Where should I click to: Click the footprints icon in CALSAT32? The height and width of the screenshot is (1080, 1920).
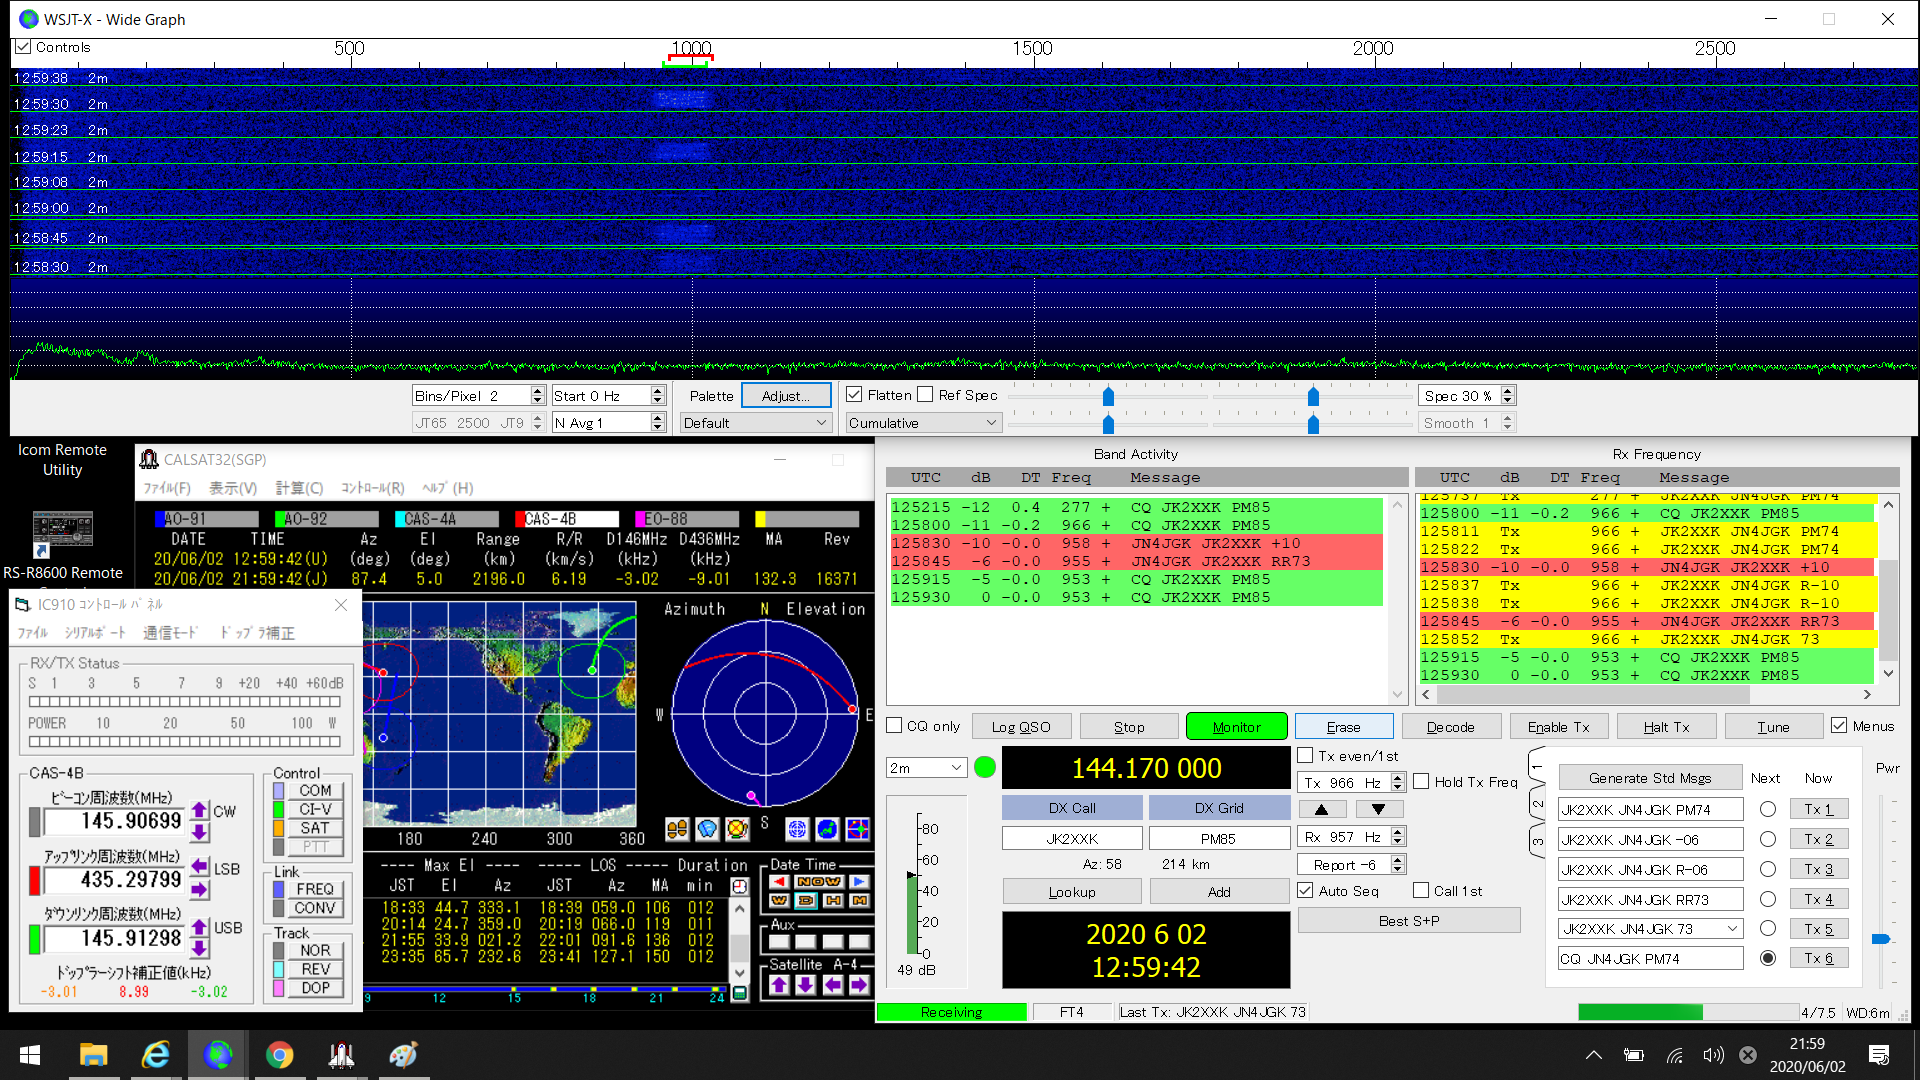677,829
